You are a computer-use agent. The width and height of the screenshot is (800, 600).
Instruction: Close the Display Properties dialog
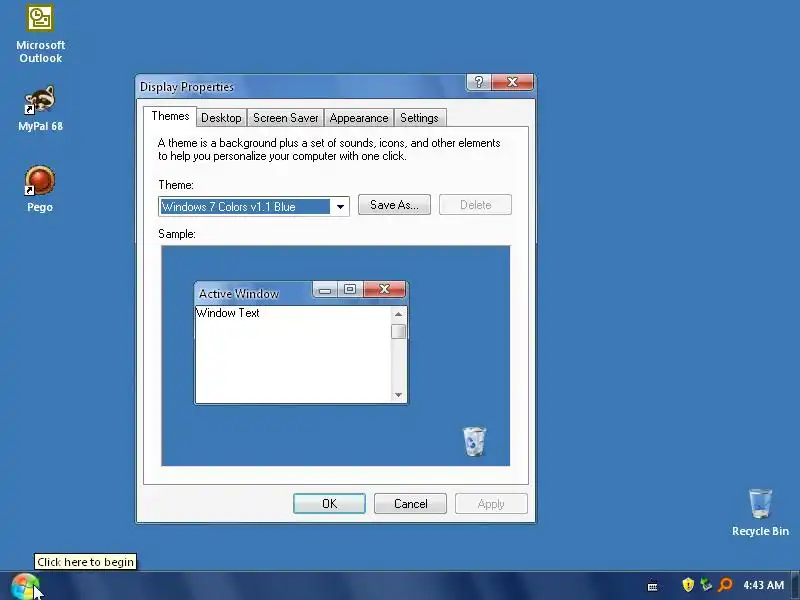pyautogui.click(x=513, y=82)
